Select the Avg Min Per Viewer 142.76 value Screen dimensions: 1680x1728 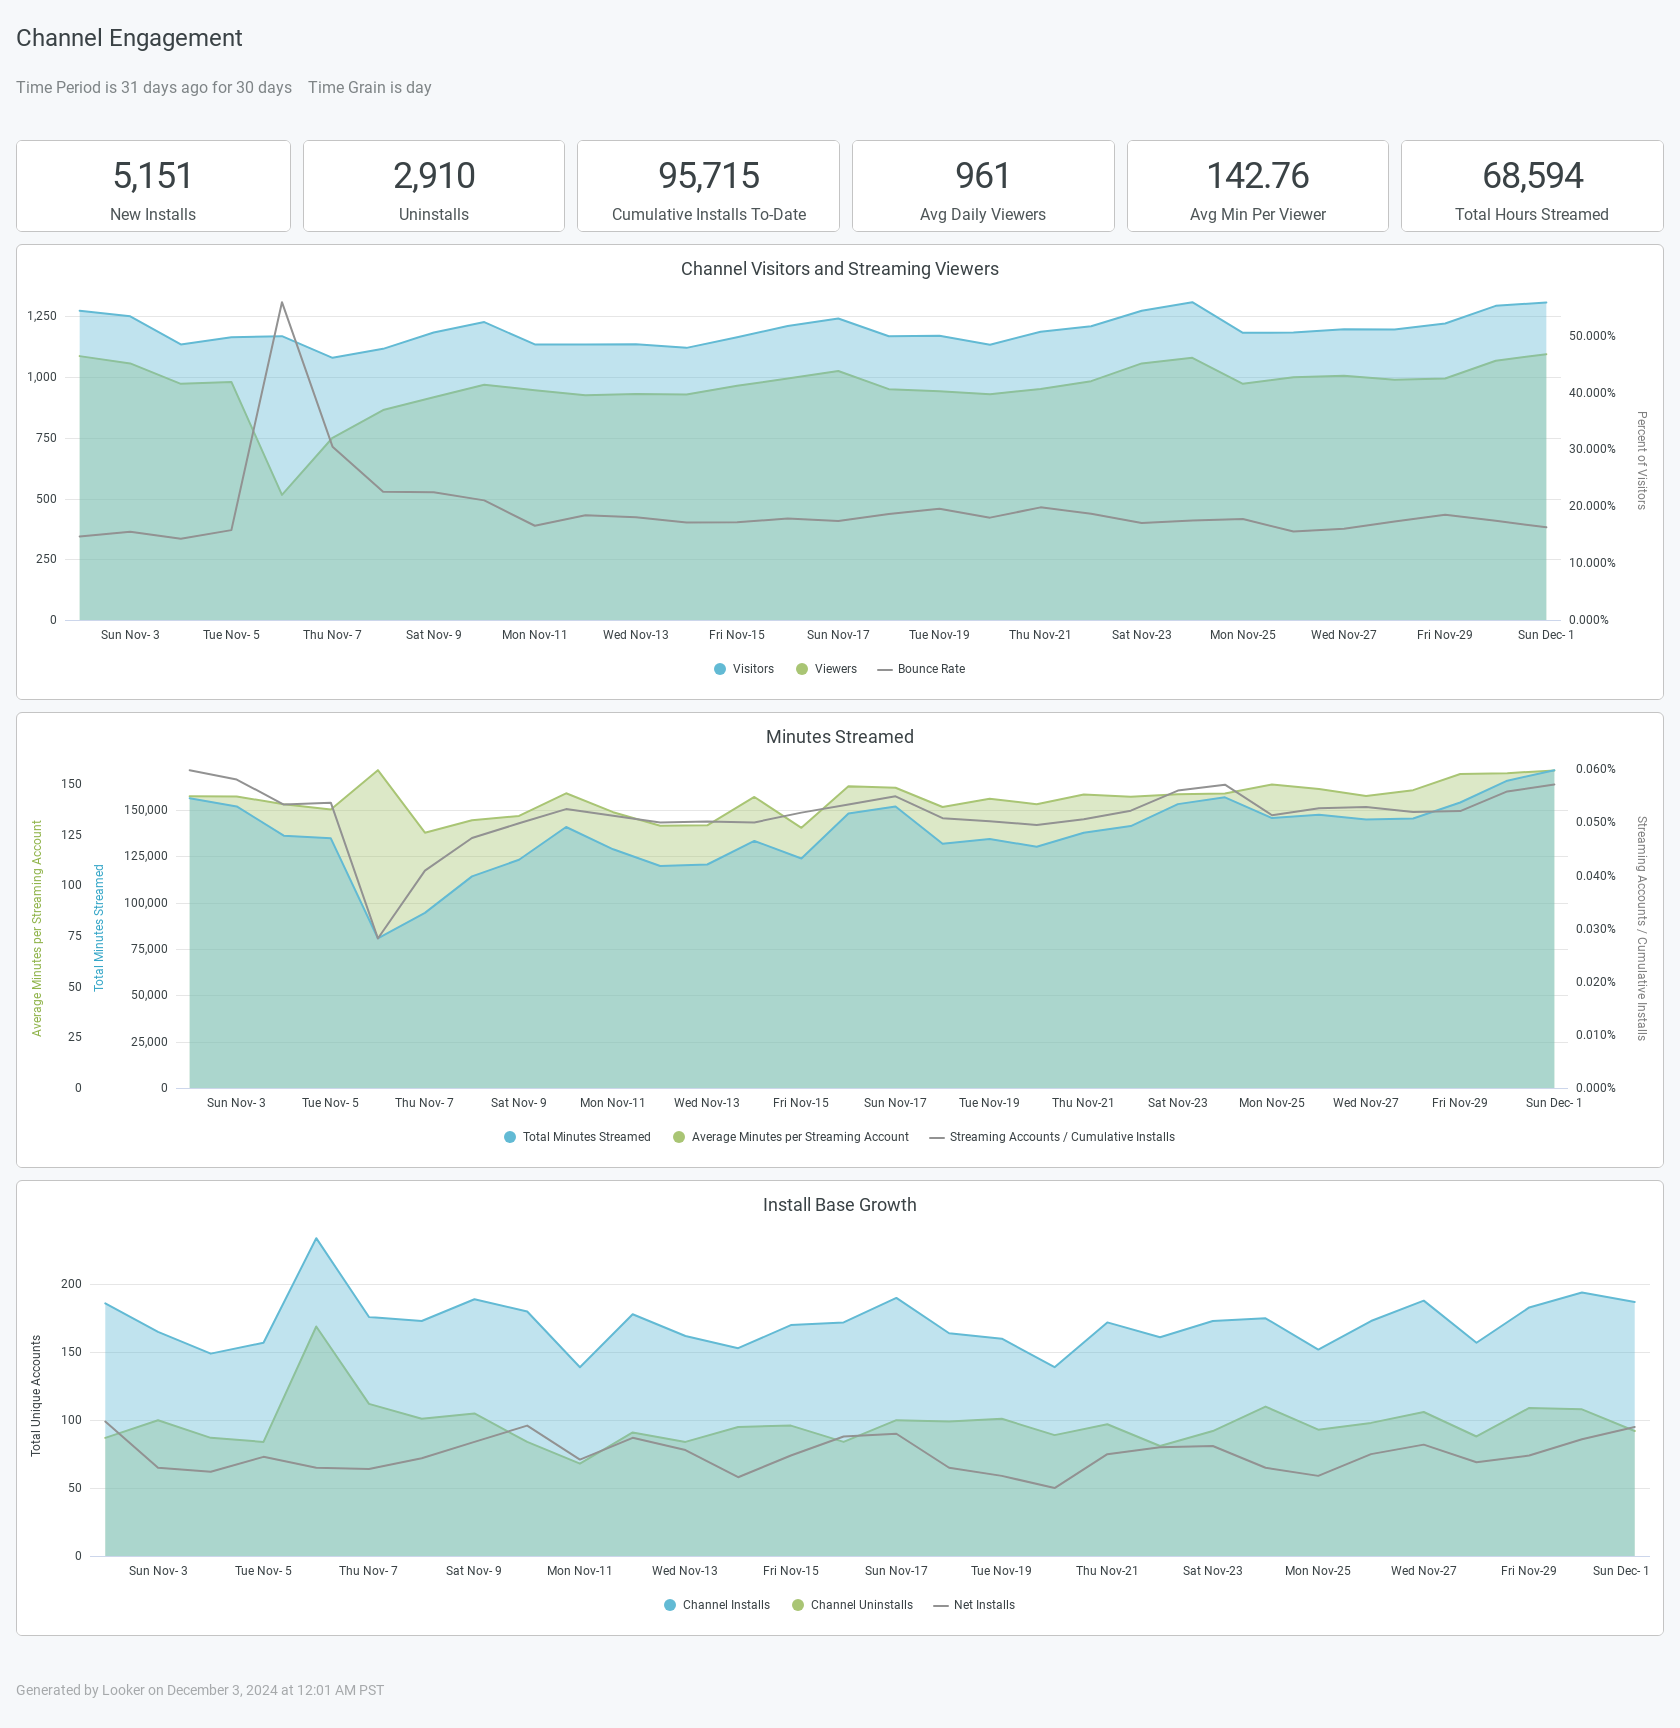pos(1258,176)
